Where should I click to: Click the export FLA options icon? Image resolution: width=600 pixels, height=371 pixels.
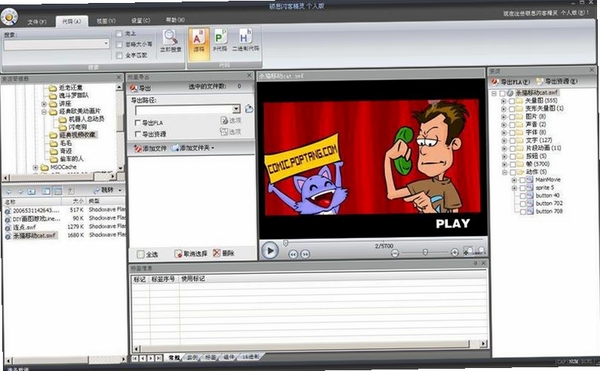(224, 120)
